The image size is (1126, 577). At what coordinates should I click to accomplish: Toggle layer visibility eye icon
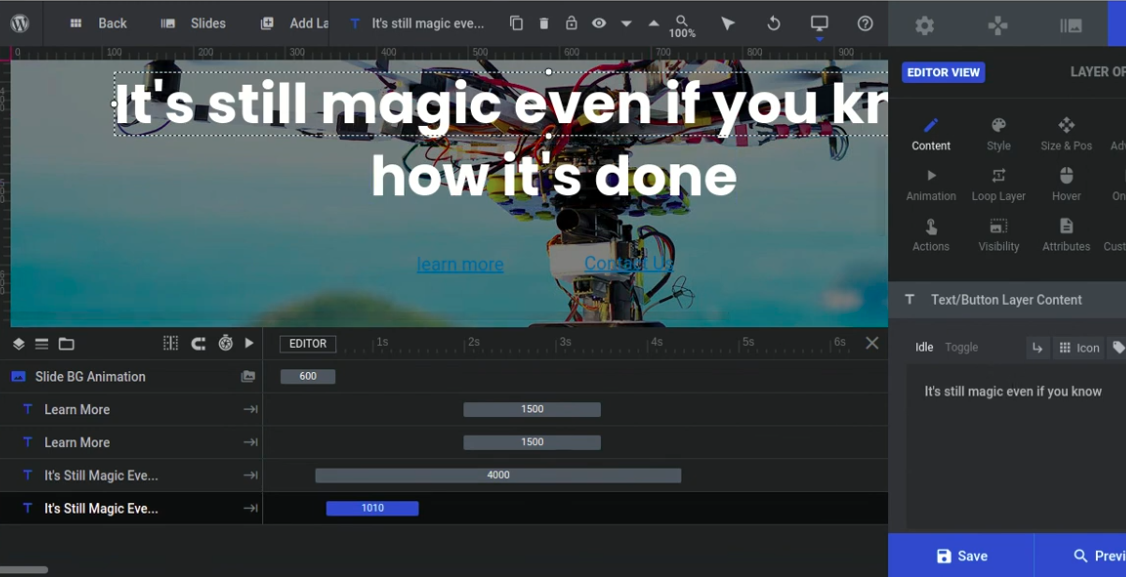point(598,23)
